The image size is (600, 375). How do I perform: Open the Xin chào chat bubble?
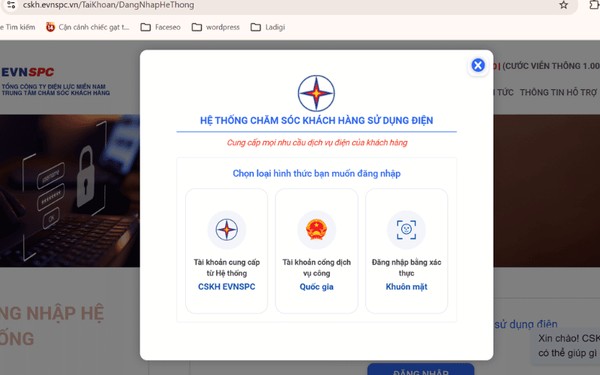pos(567,346)
